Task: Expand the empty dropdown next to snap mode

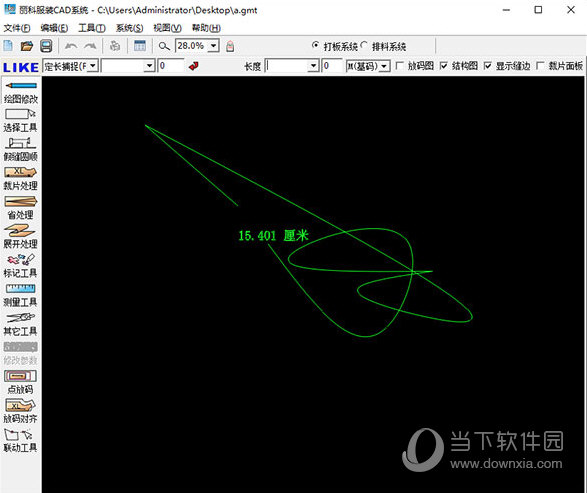Action: pyautogui.click(x=149, y=66)
